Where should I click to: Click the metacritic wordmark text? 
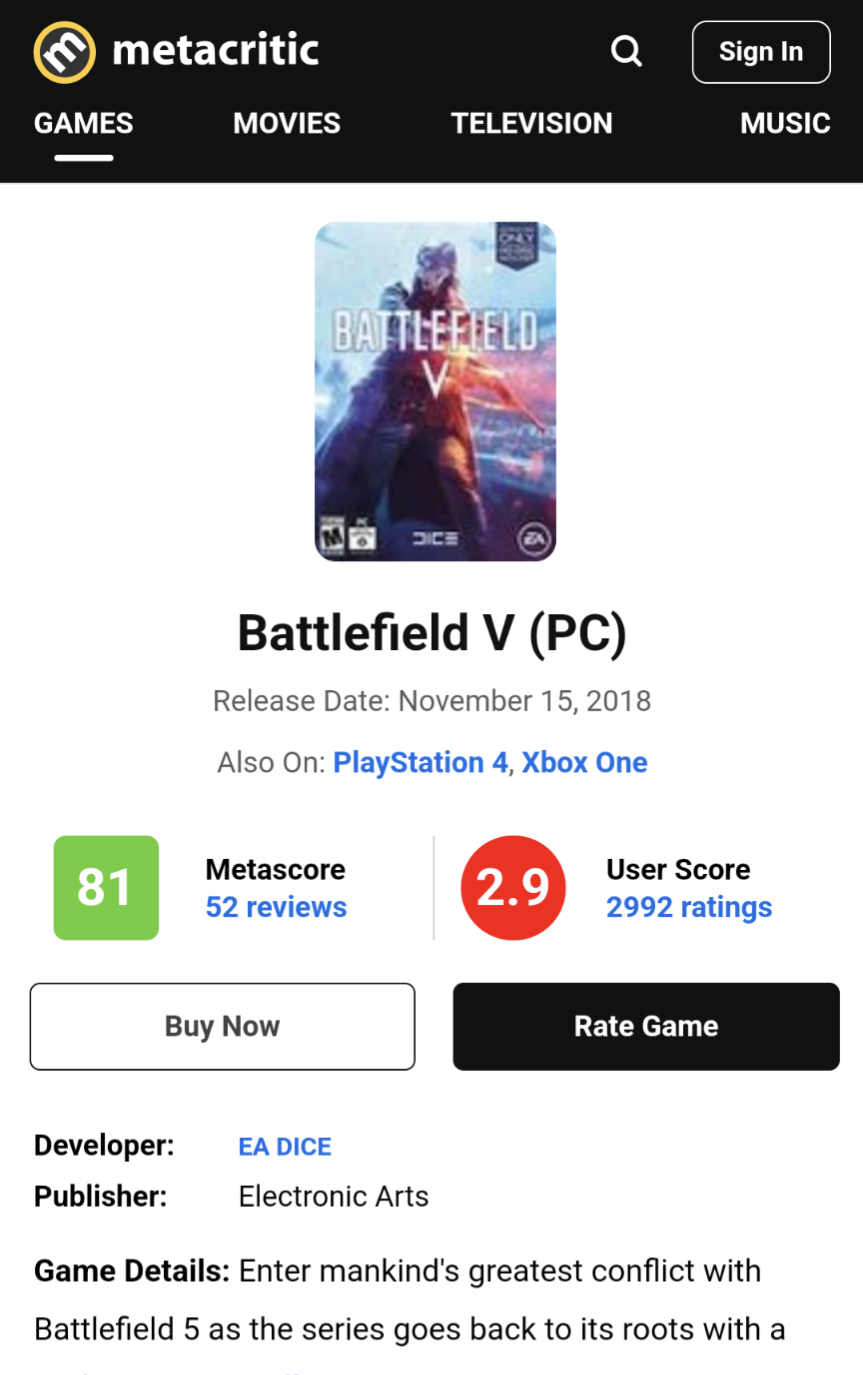[216, 50]
